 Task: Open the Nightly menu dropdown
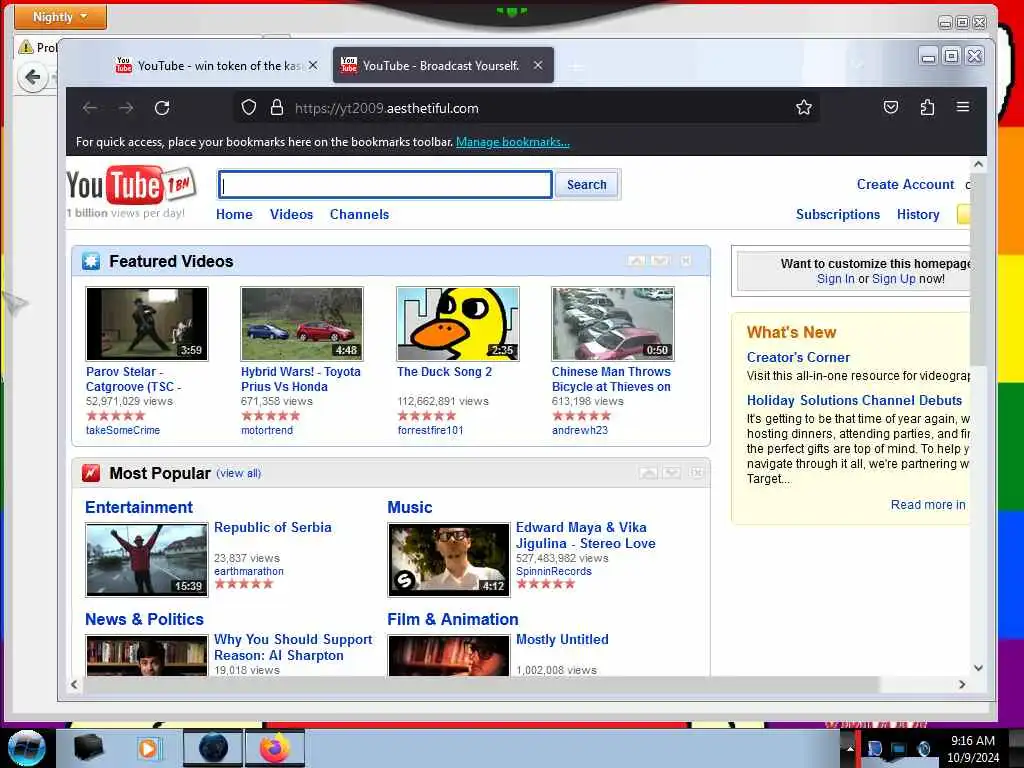coord(60,17)
